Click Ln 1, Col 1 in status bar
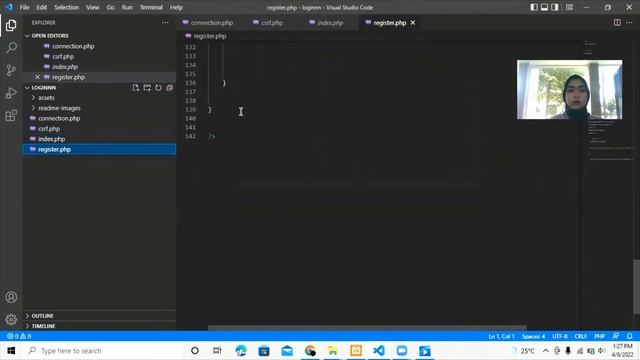 [x=501, y=336]
